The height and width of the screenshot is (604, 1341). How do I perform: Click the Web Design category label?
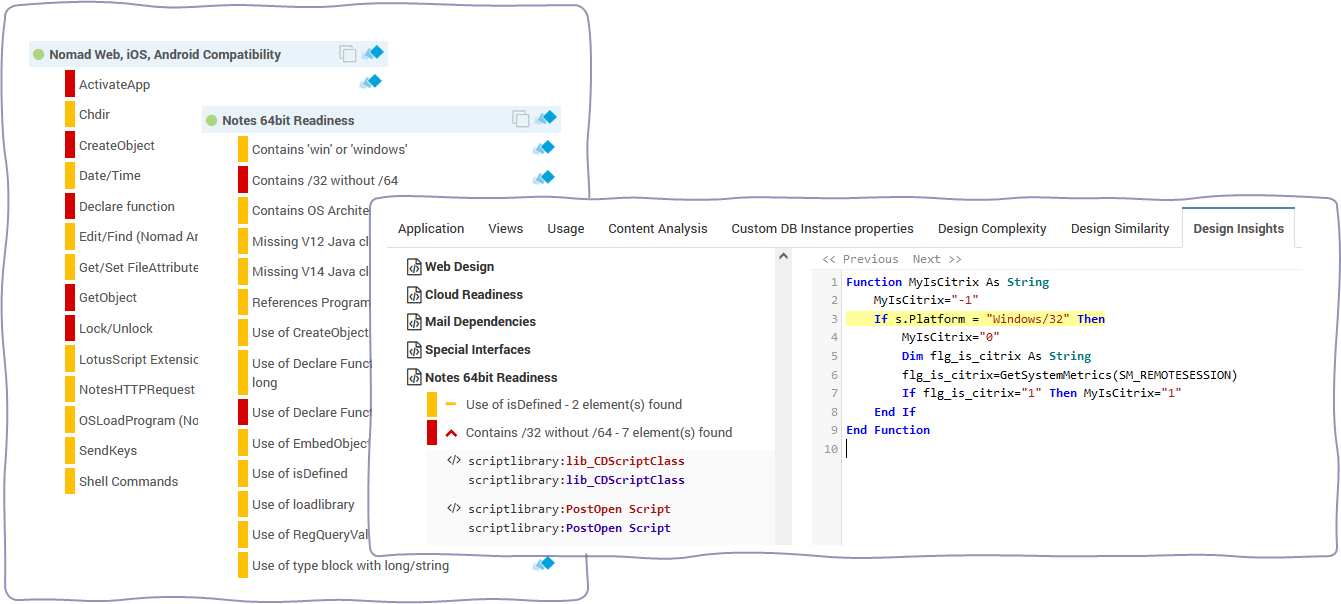coord(460,267)
